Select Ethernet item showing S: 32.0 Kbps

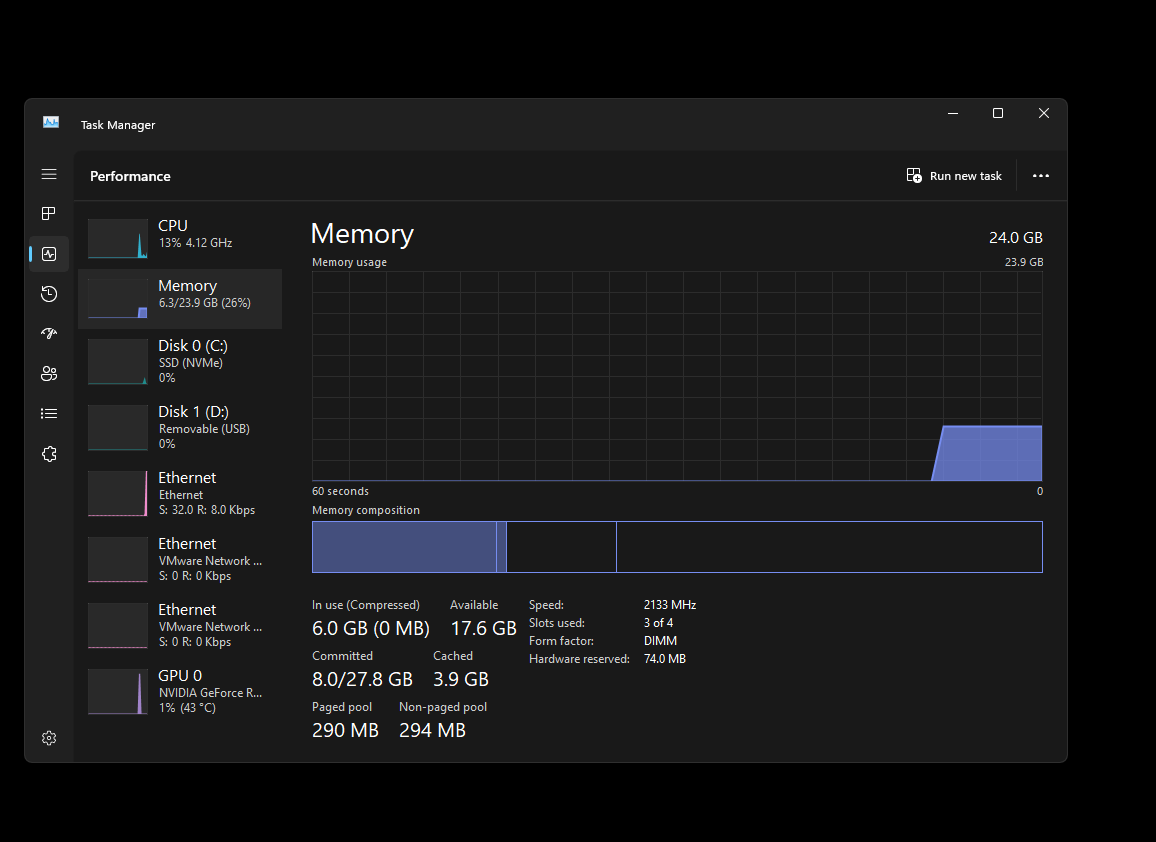tap(180, 493)
